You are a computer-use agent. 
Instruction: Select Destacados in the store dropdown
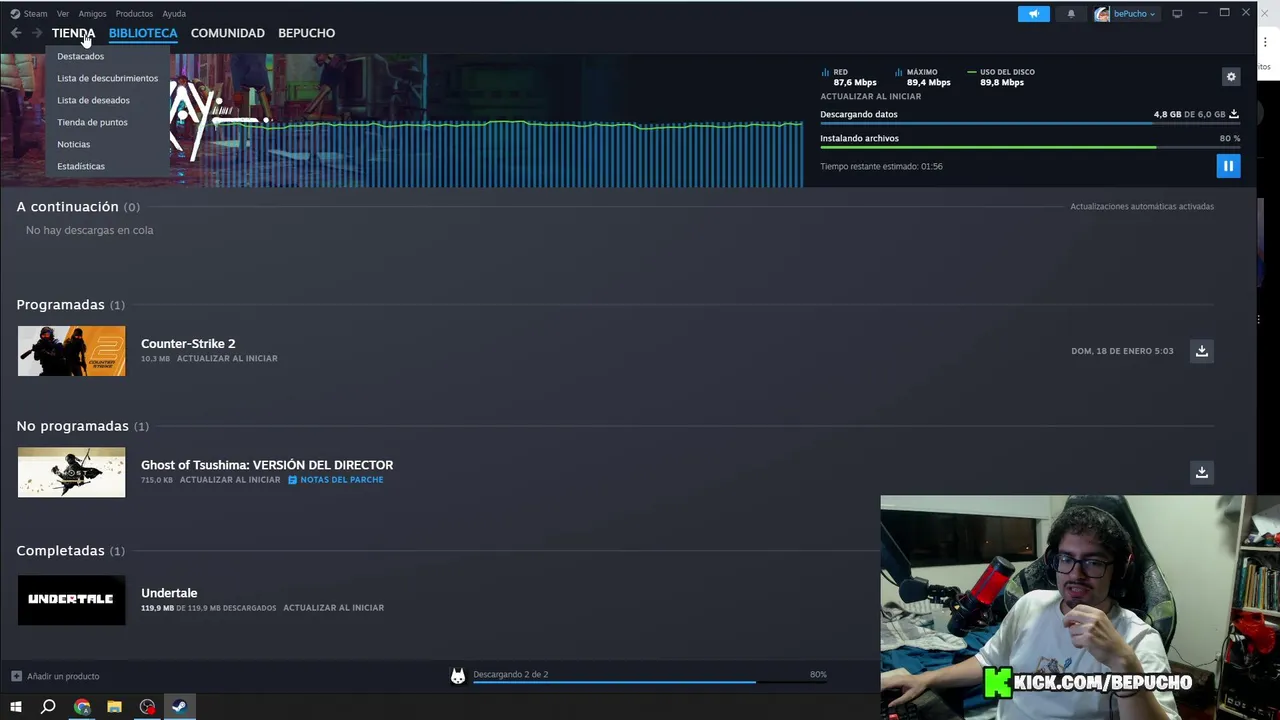point(80,56)
